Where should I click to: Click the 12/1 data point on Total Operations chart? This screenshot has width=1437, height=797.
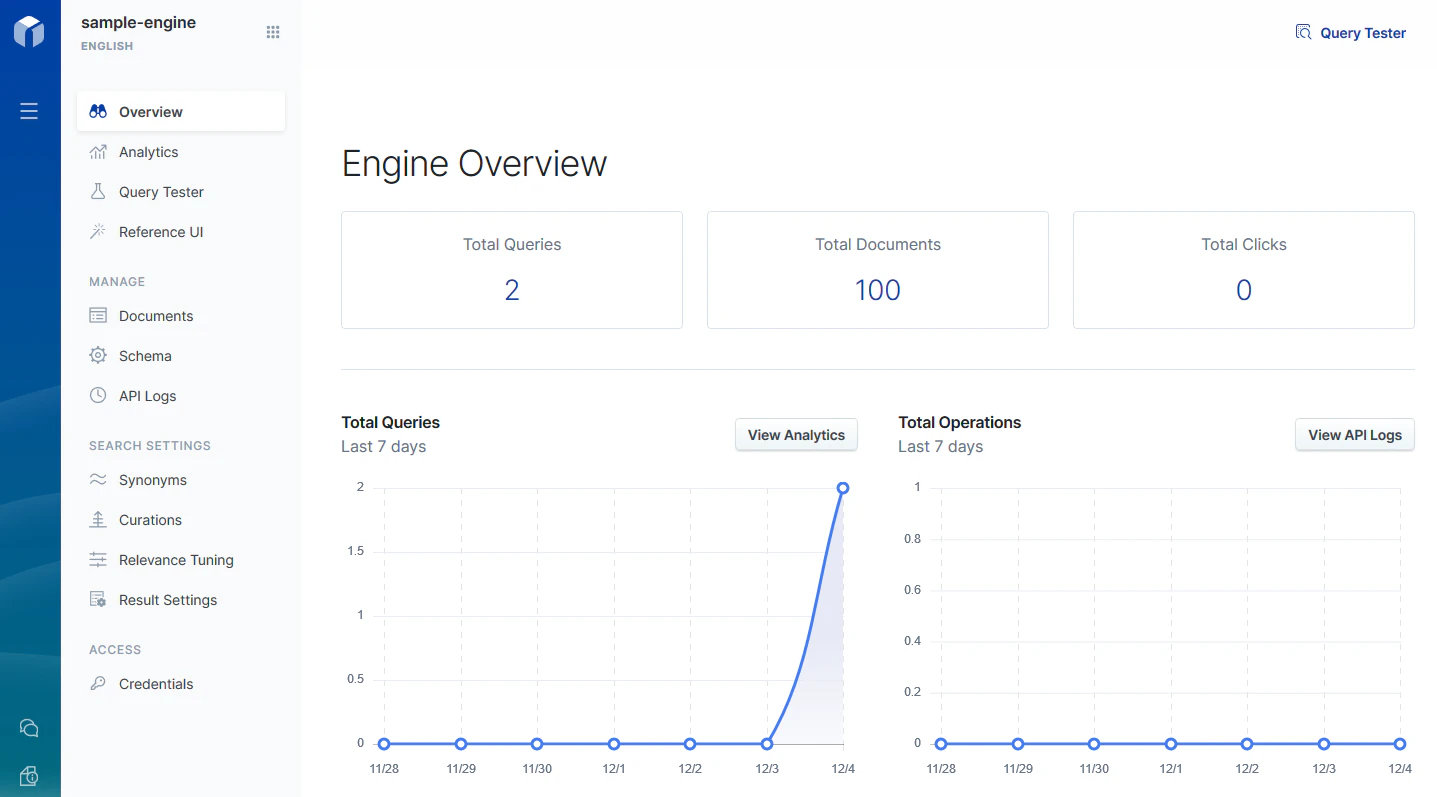pyautogui.click(x=1171, y=744)
